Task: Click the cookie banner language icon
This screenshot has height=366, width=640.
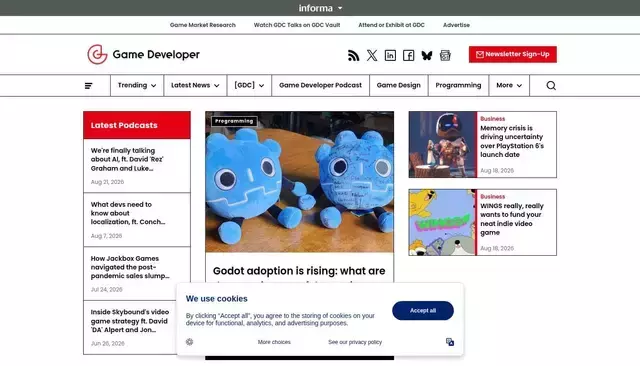Action: point(450,342)
